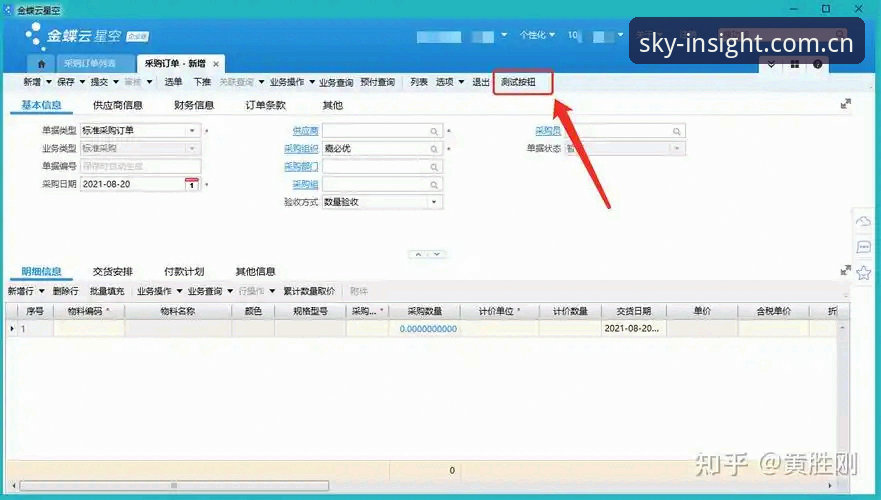Image resolution: width=881 pixels, height=500 pixels.
Task: Click search icon in 供应商 field
Action: click(434, 131)
